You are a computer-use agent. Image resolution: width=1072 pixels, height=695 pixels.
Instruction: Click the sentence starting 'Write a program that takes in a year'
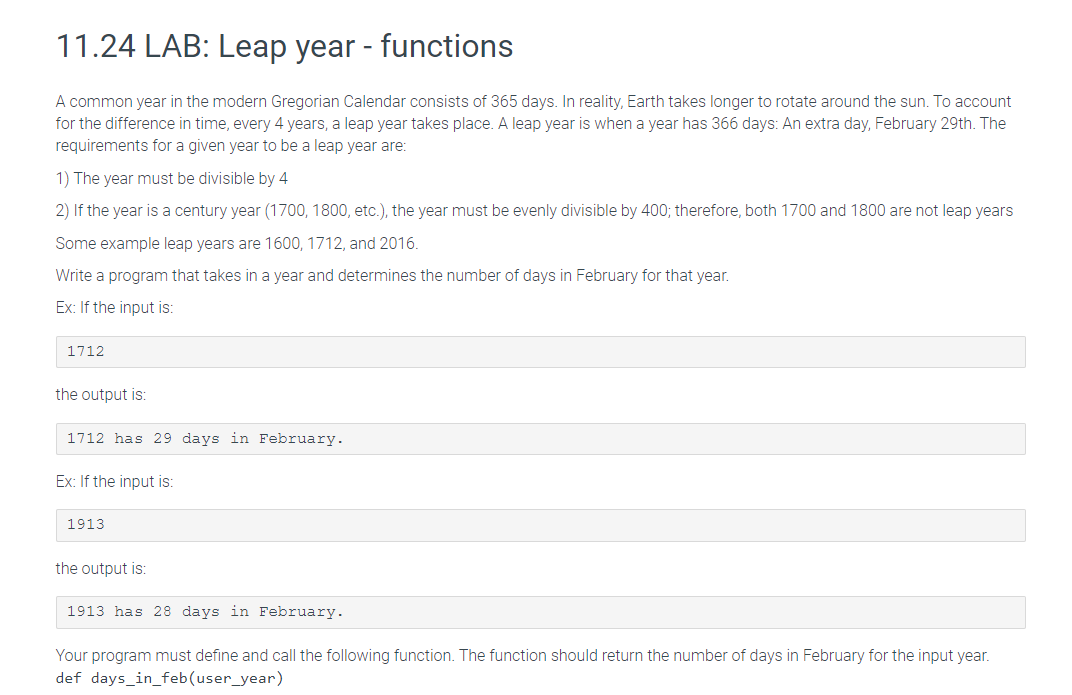point(392,276)
